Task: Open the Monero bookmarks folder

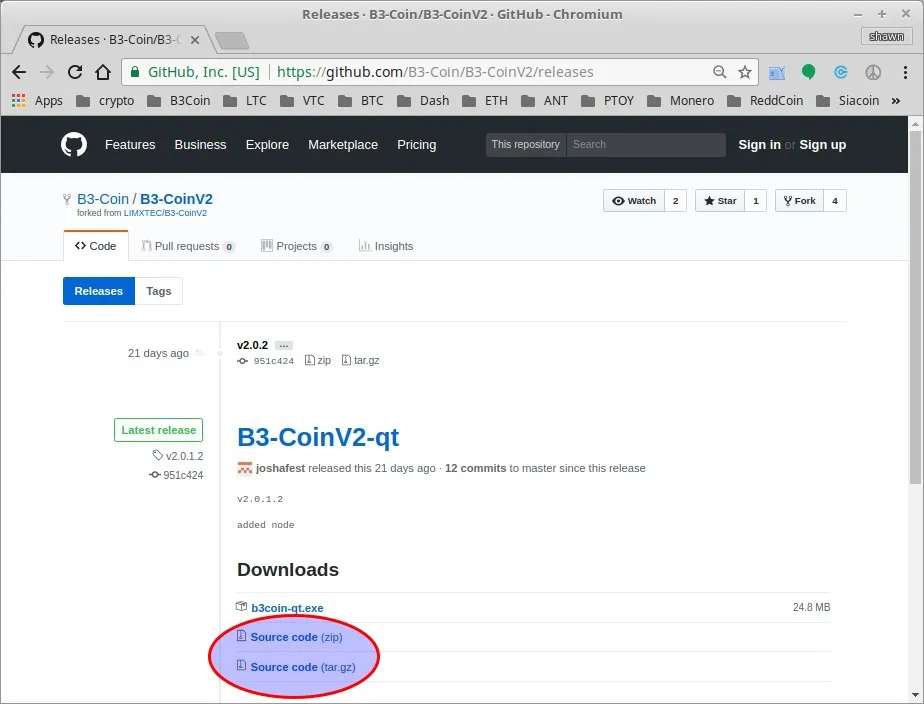Action: coord(681,101)
